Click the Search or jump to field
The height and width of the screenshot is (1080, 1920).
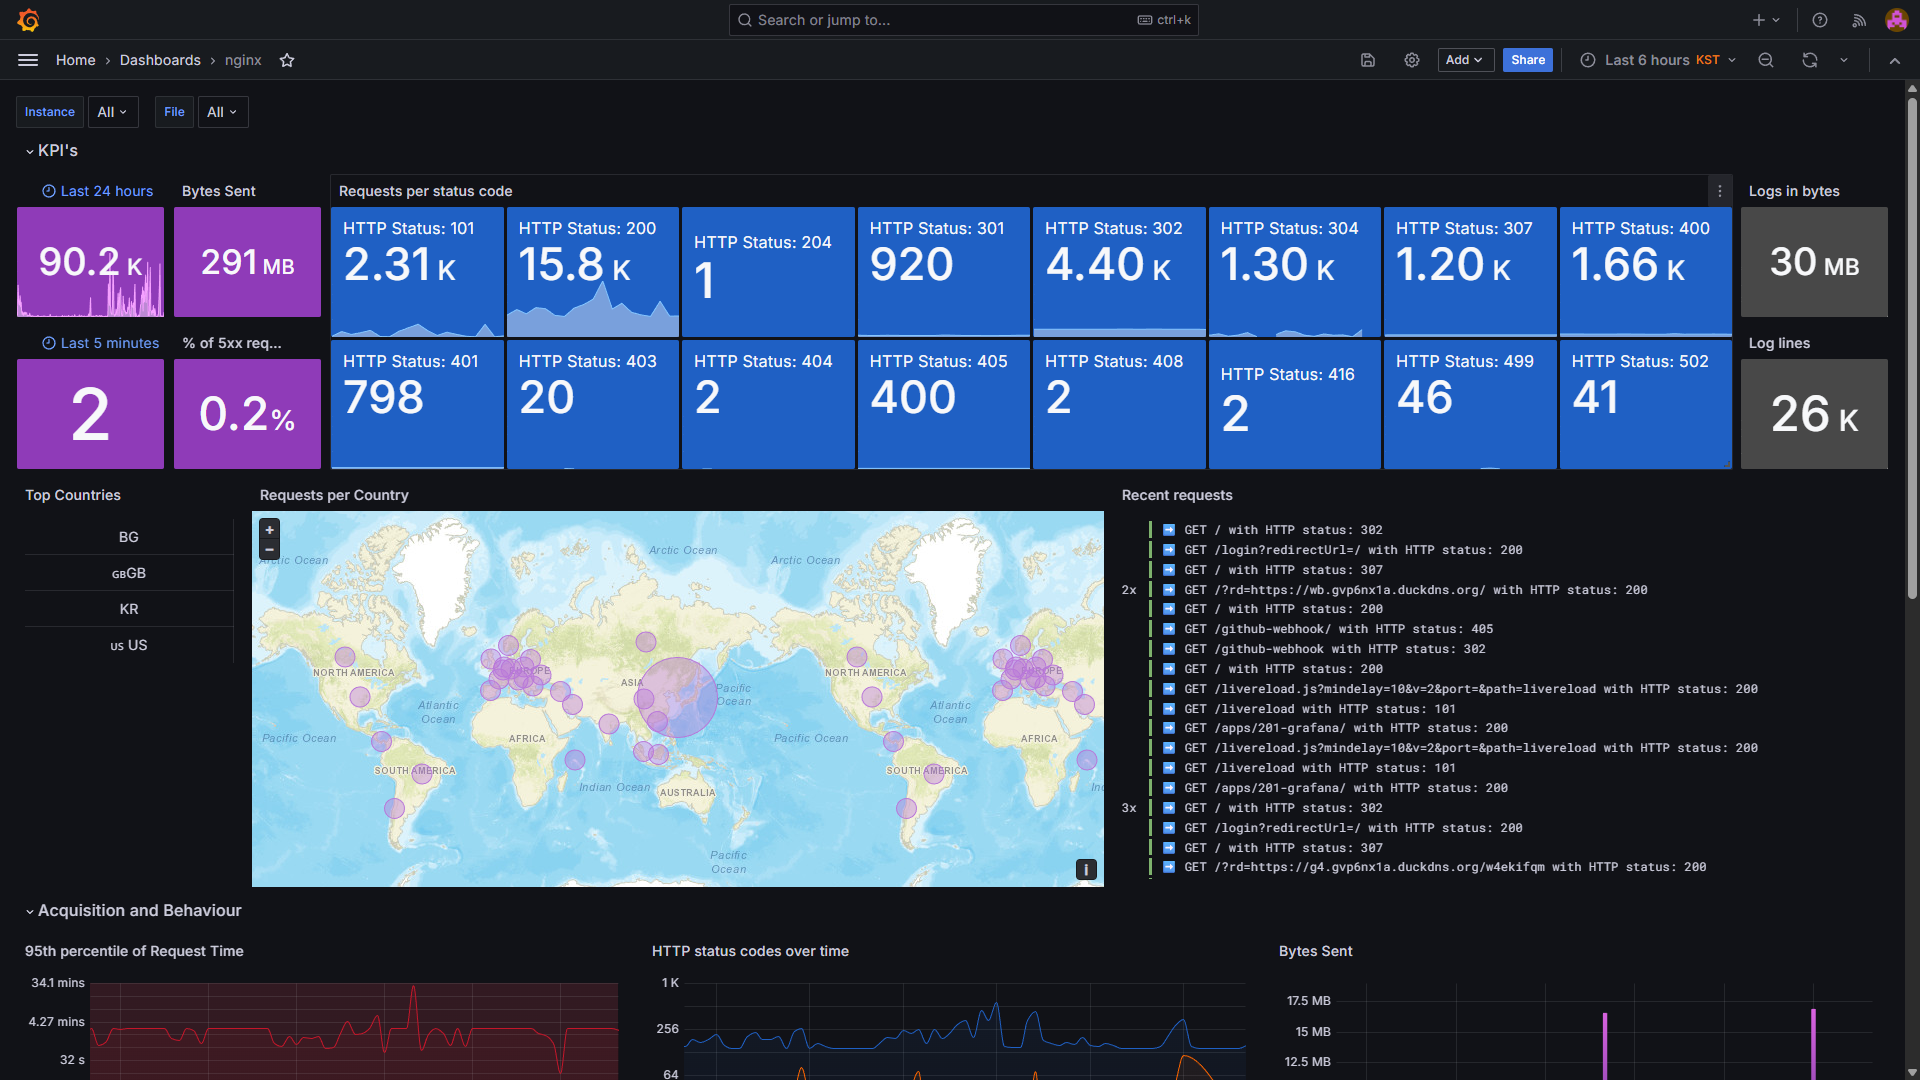(963, 20)
